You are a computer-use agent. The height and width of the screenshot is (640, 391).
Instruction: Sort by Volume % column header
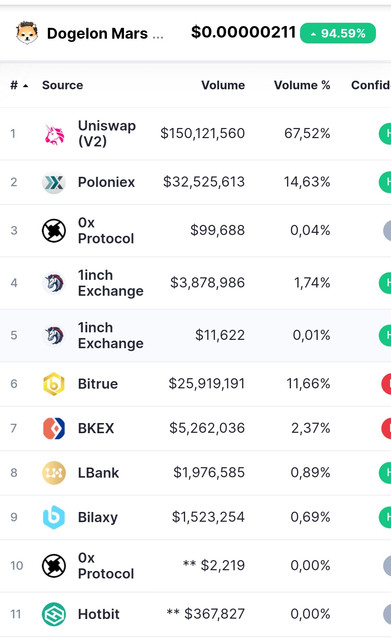click(x=302, y=85)
